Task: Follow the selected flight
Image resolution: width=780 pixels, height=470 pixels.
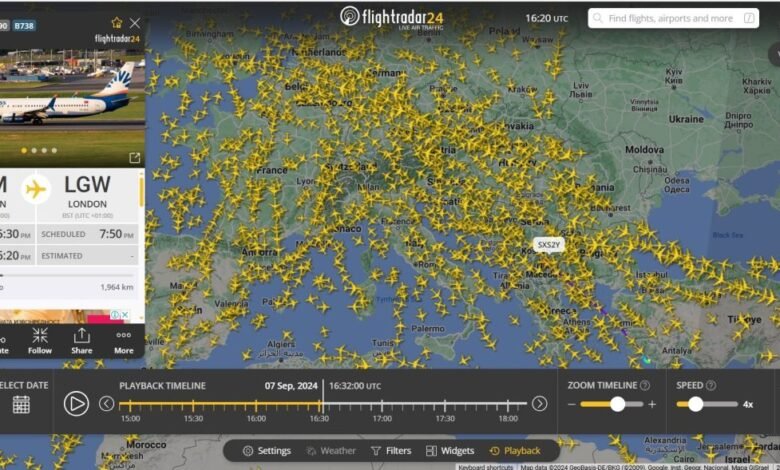Action: tap(40, 341)
